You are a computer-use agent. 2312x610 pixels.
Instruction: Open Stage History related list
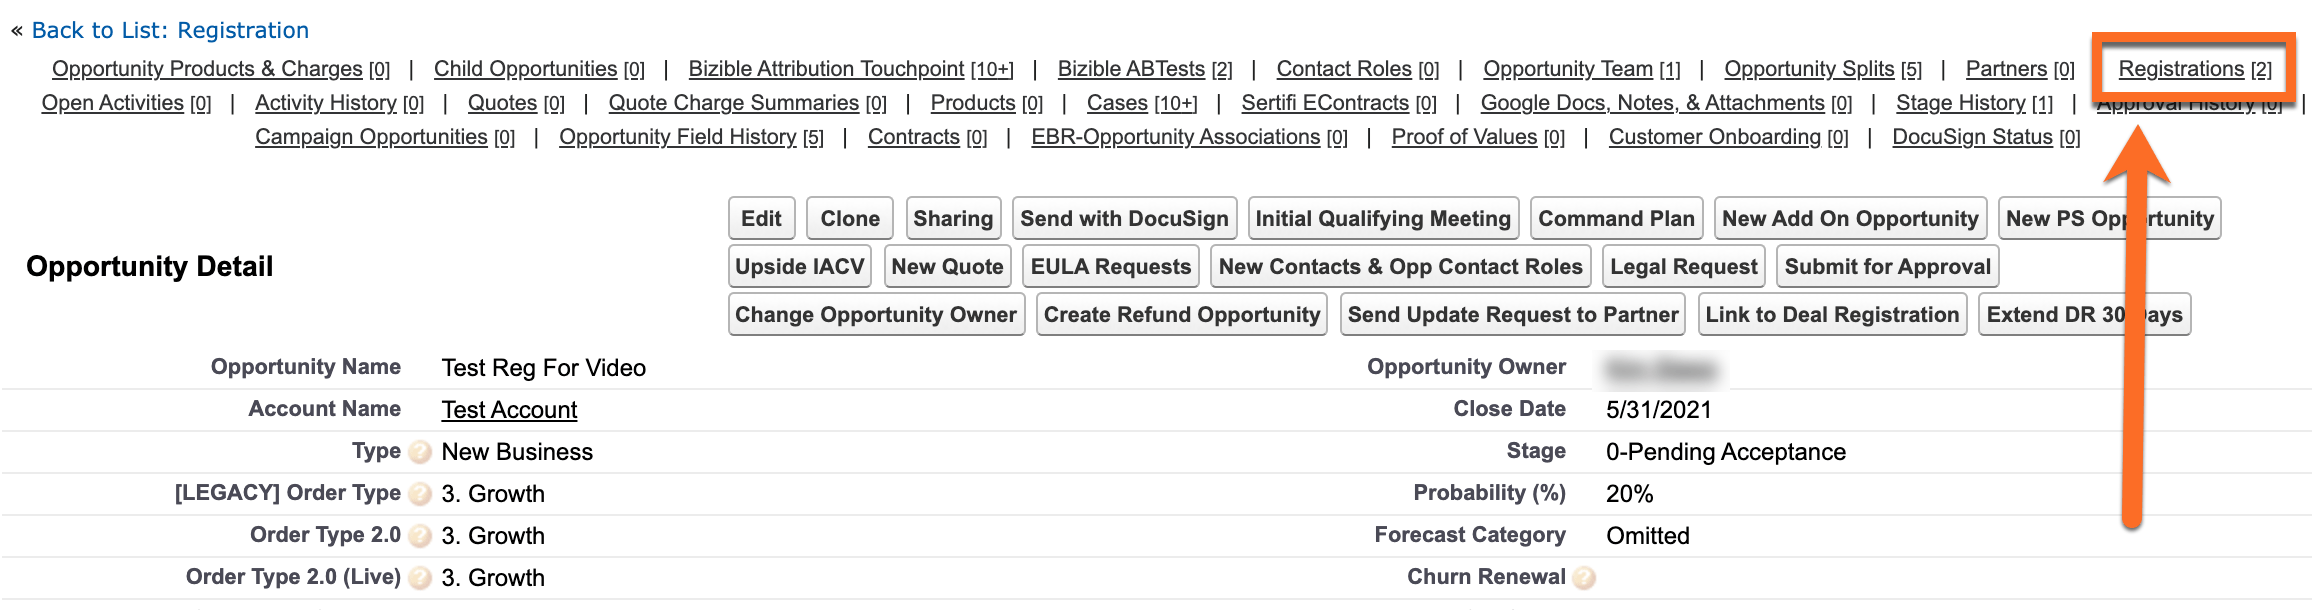tap(1960, 103)
